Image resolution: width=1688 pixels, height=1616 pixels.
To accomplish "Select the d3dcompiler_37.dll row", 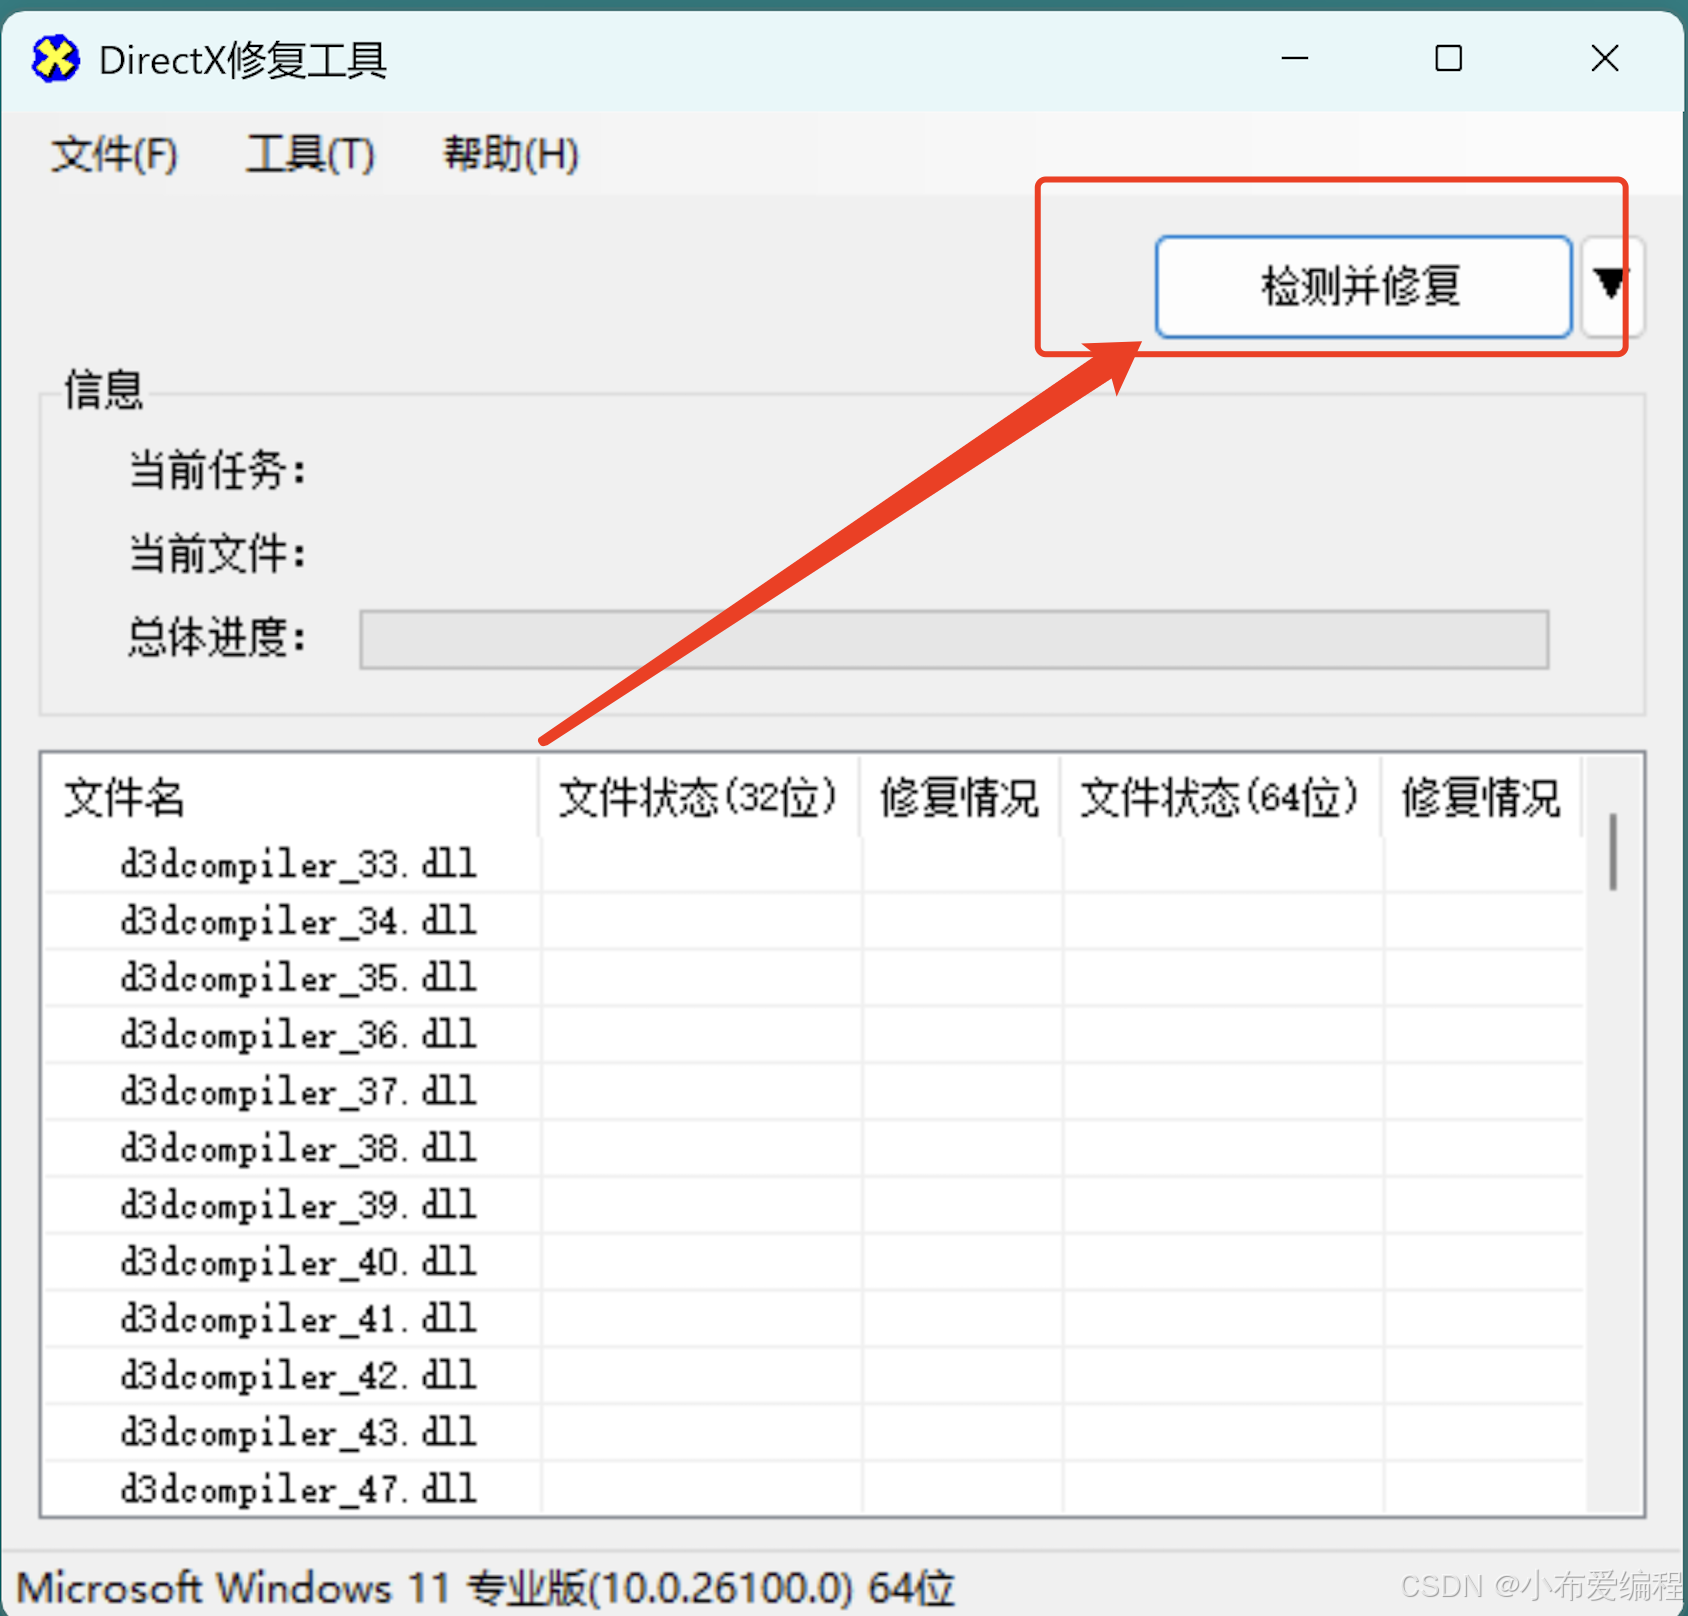I will [x=813, y=1092].
